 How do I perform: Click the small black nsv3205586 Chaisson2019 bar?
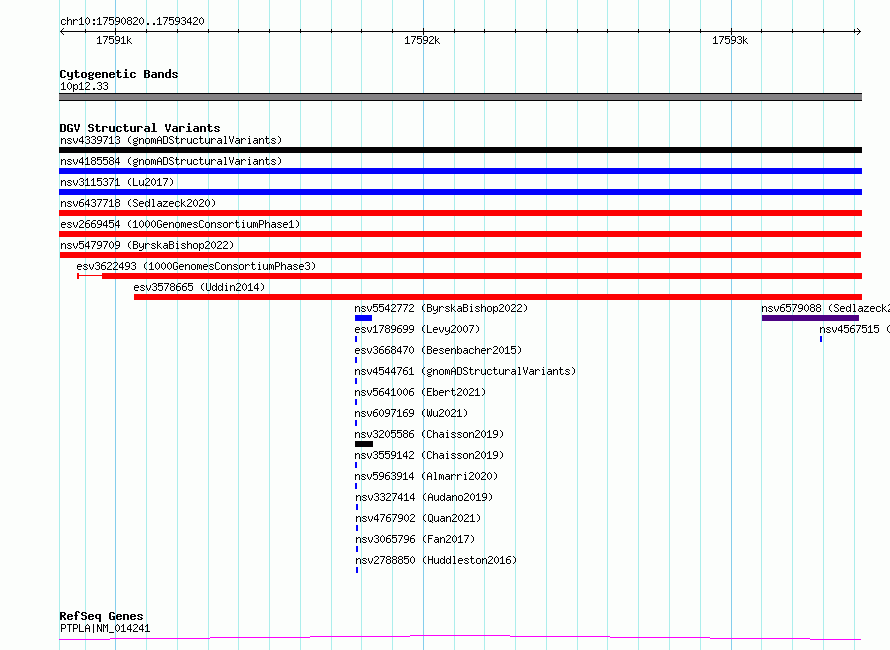tap(364, 444)
